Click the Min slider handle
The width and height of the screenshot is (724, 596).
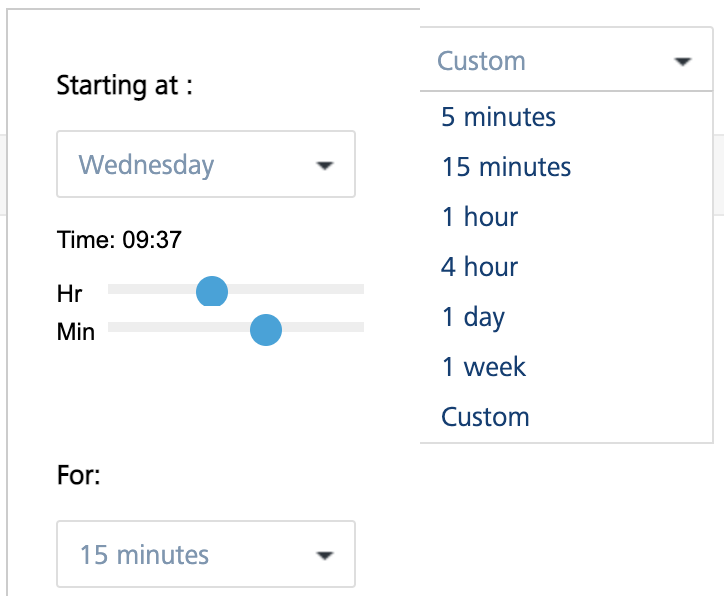265,329
